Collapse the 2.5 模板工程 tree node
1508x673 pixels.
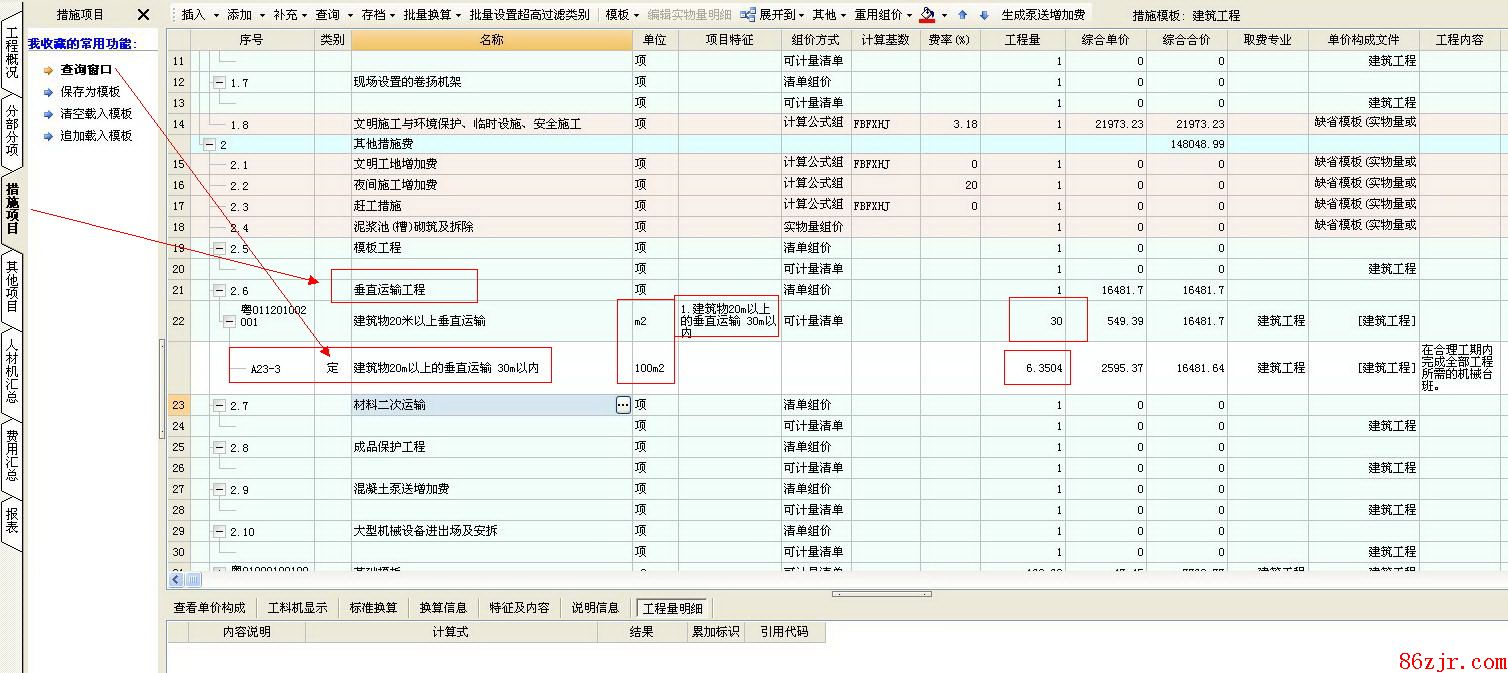pyautogui.click(x=219, y=248)
